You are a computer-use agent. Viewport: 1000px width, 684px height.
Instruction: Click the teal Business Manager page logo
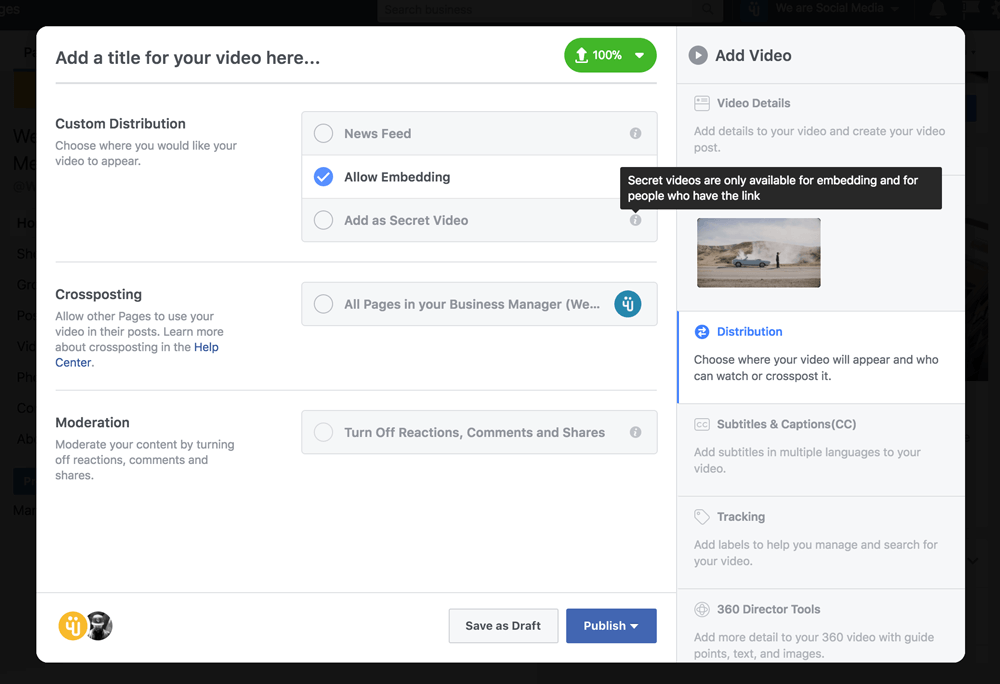pos(627,304)
